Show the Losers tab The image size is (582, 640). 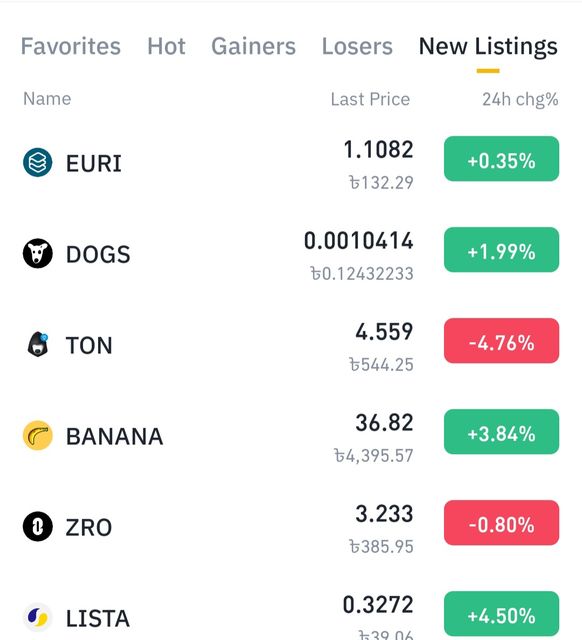[357, 46]
